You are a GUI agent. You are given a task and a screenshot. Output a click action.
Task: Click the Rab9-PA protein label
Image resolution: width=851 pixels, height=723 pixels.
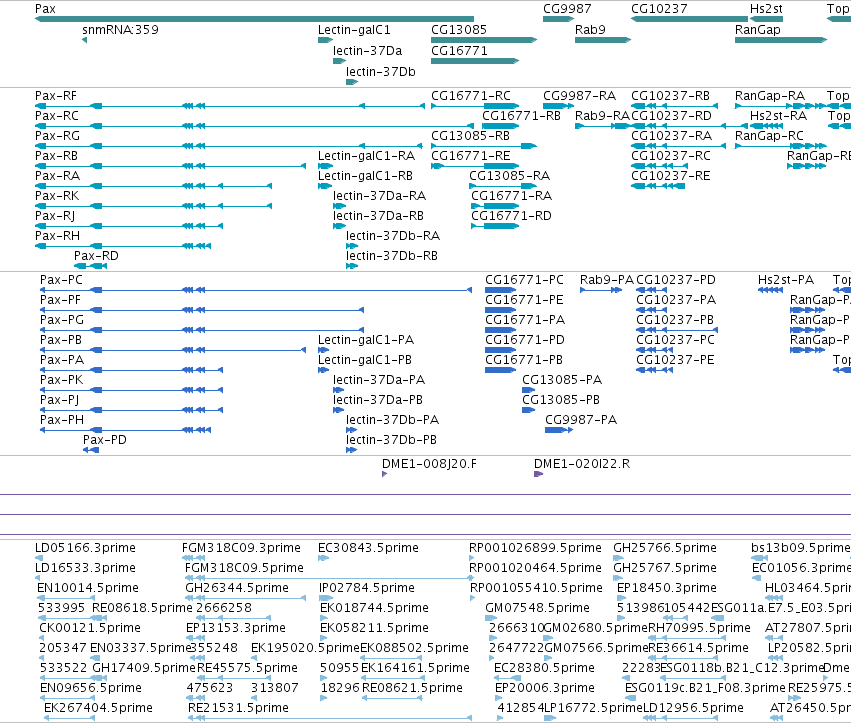(607, 280)
